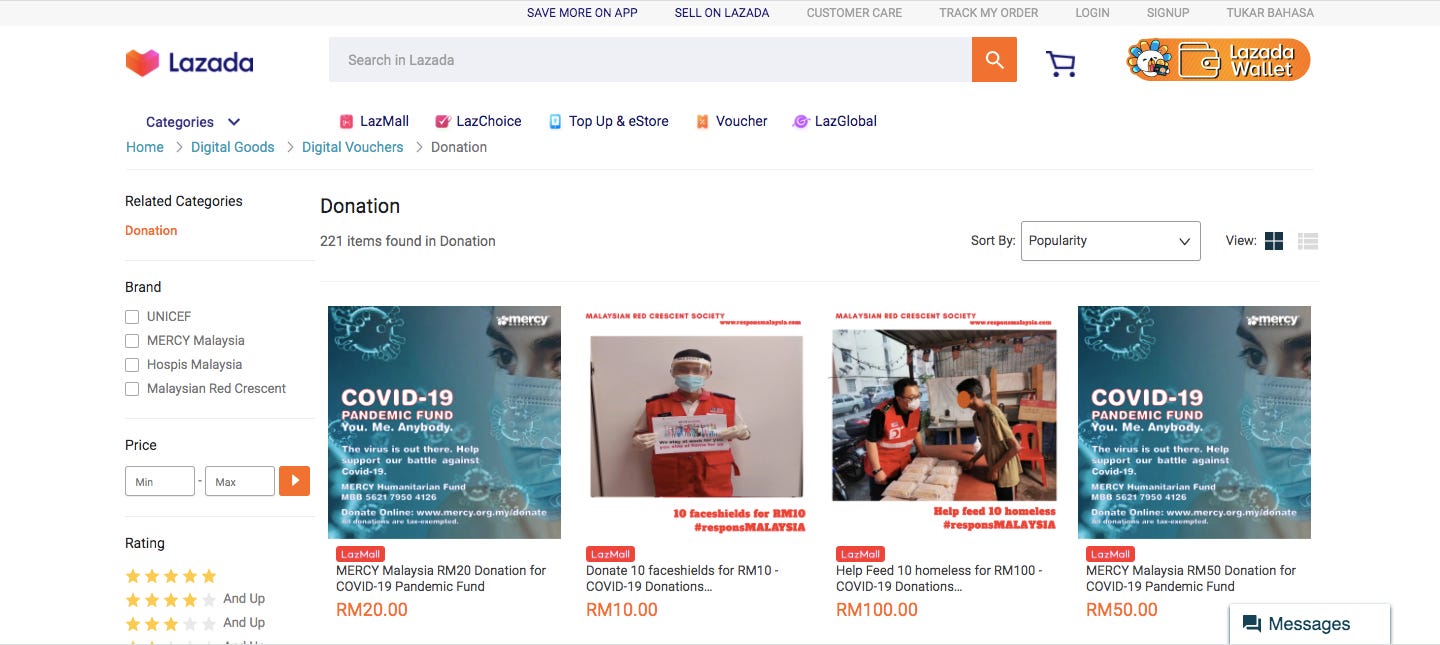Click the RM50.00 price
The image size is (1440, 645).
[1122, 610]
